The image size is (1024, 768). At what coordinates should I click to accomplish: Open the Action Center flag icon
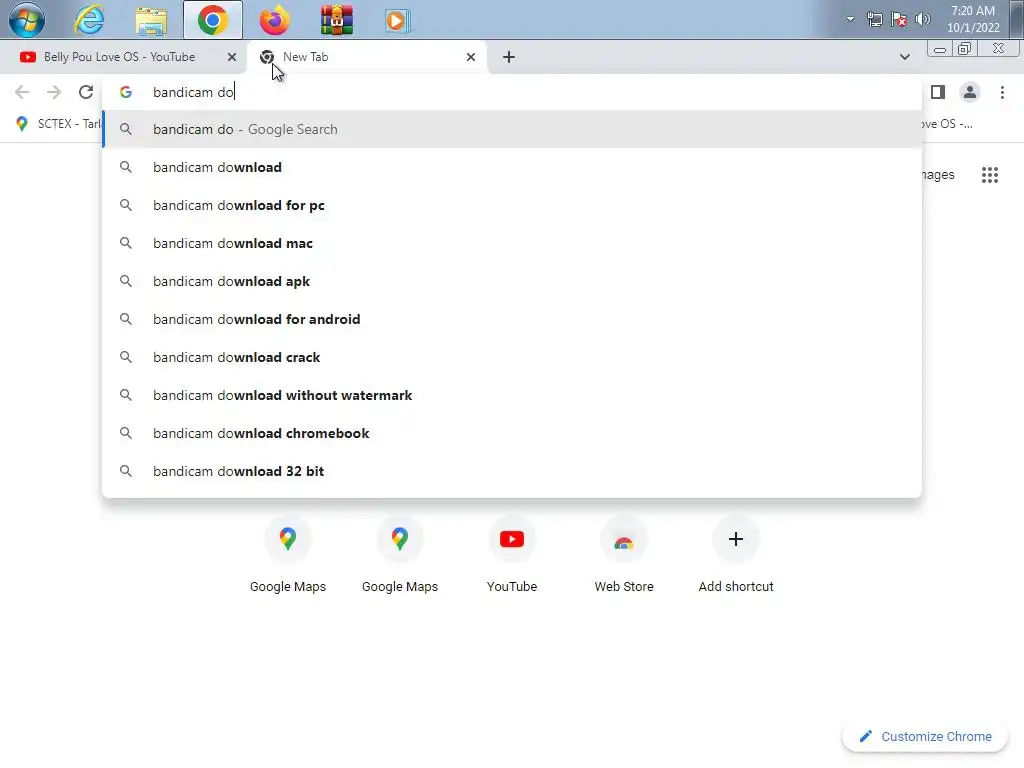899,19
